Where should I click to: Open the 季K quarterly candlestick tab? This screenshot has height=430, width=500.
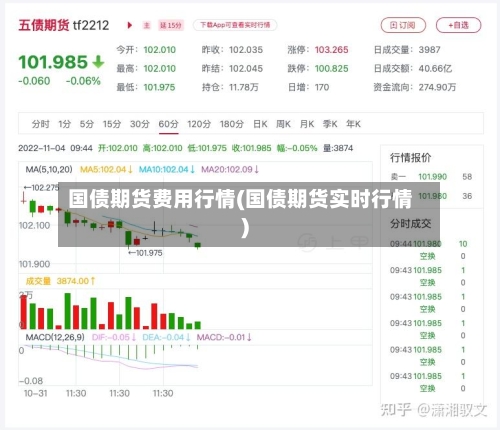pyautogui.click(x=330, y=124)
